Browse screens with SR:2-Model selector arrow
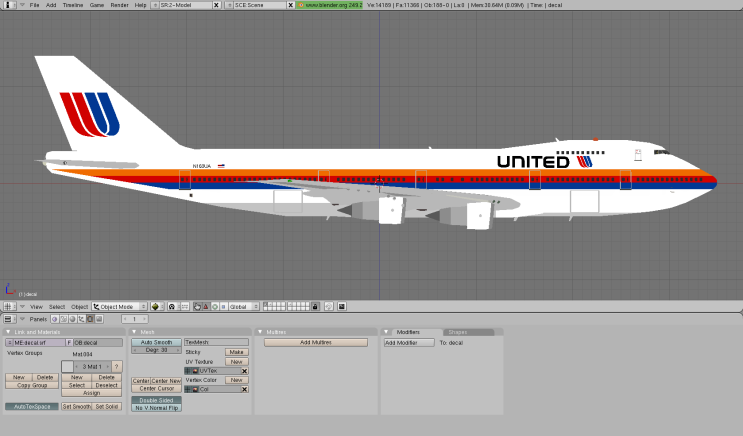 tap(155, 5)
